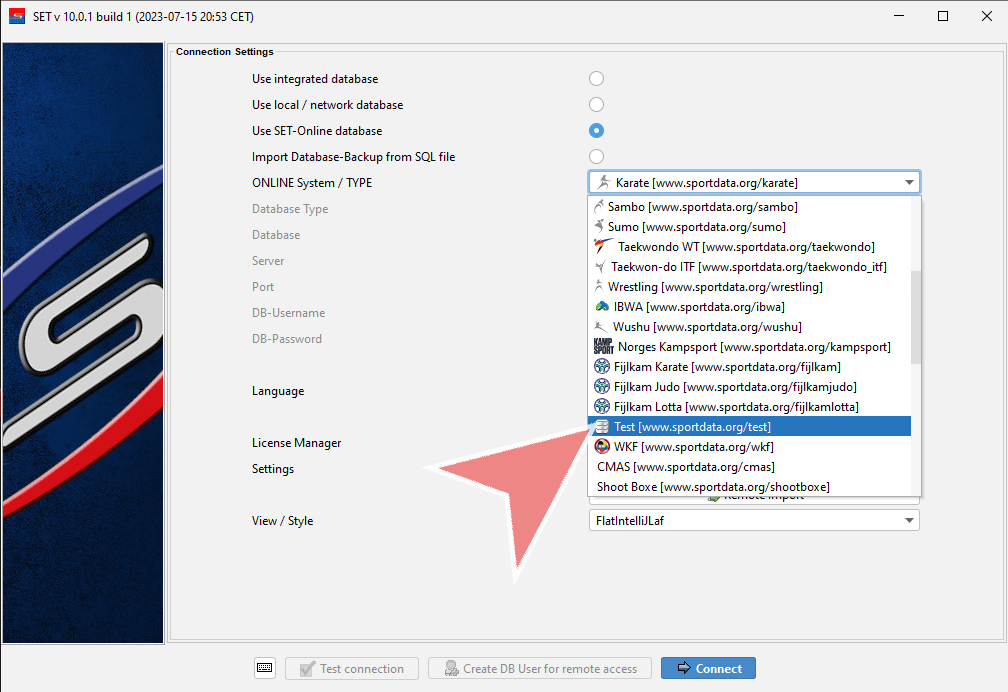Click the WKF logo icon
1008x692 pixels.
(x=601, y=447)
